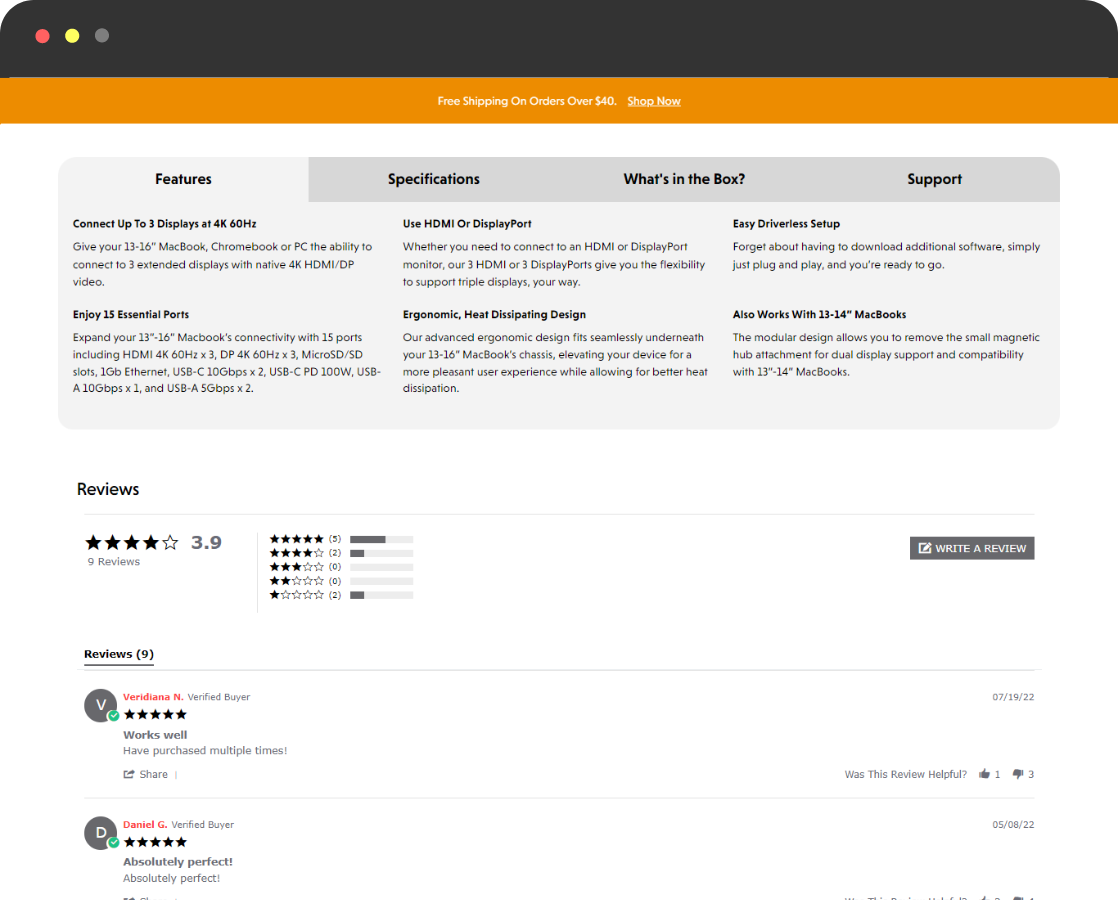Filter reviews by 1-star ratings
The width and height of the screenshot is (1118, 900).
296,595
